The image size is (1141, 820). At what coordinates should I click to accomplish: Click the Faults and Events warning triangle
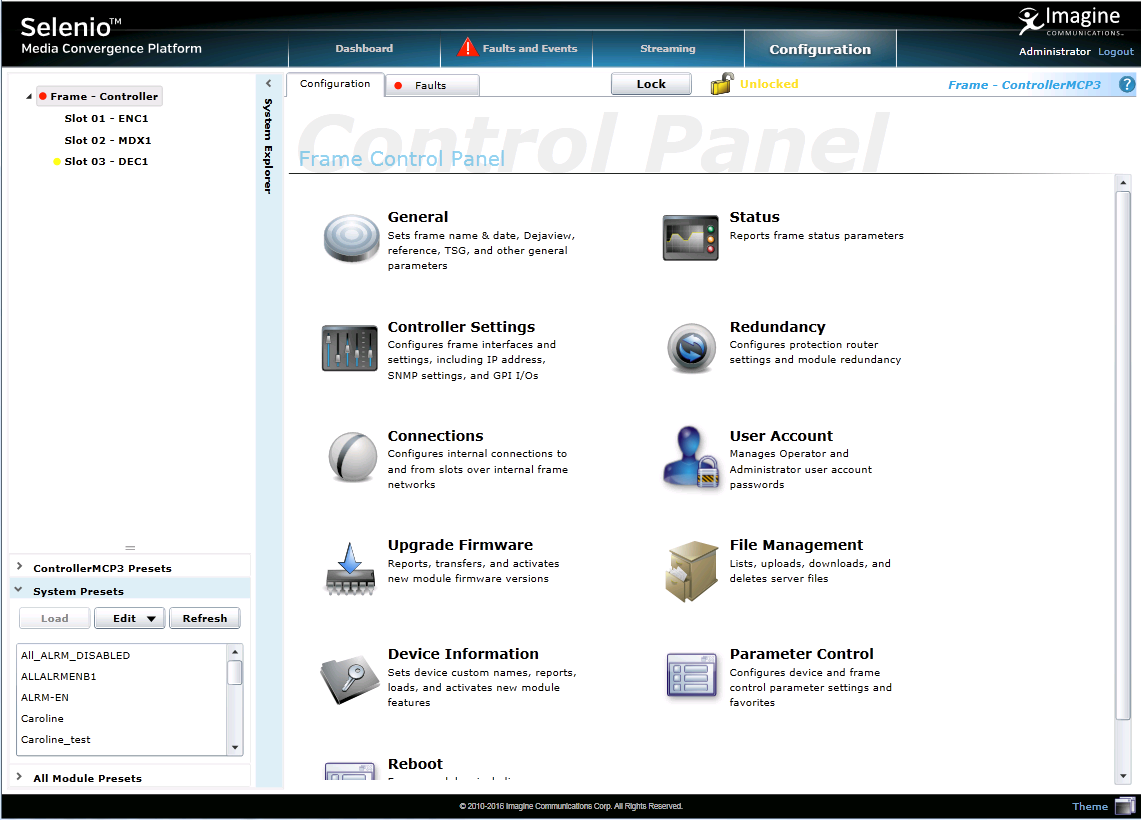pyautogui.click(x=467, y=47)
